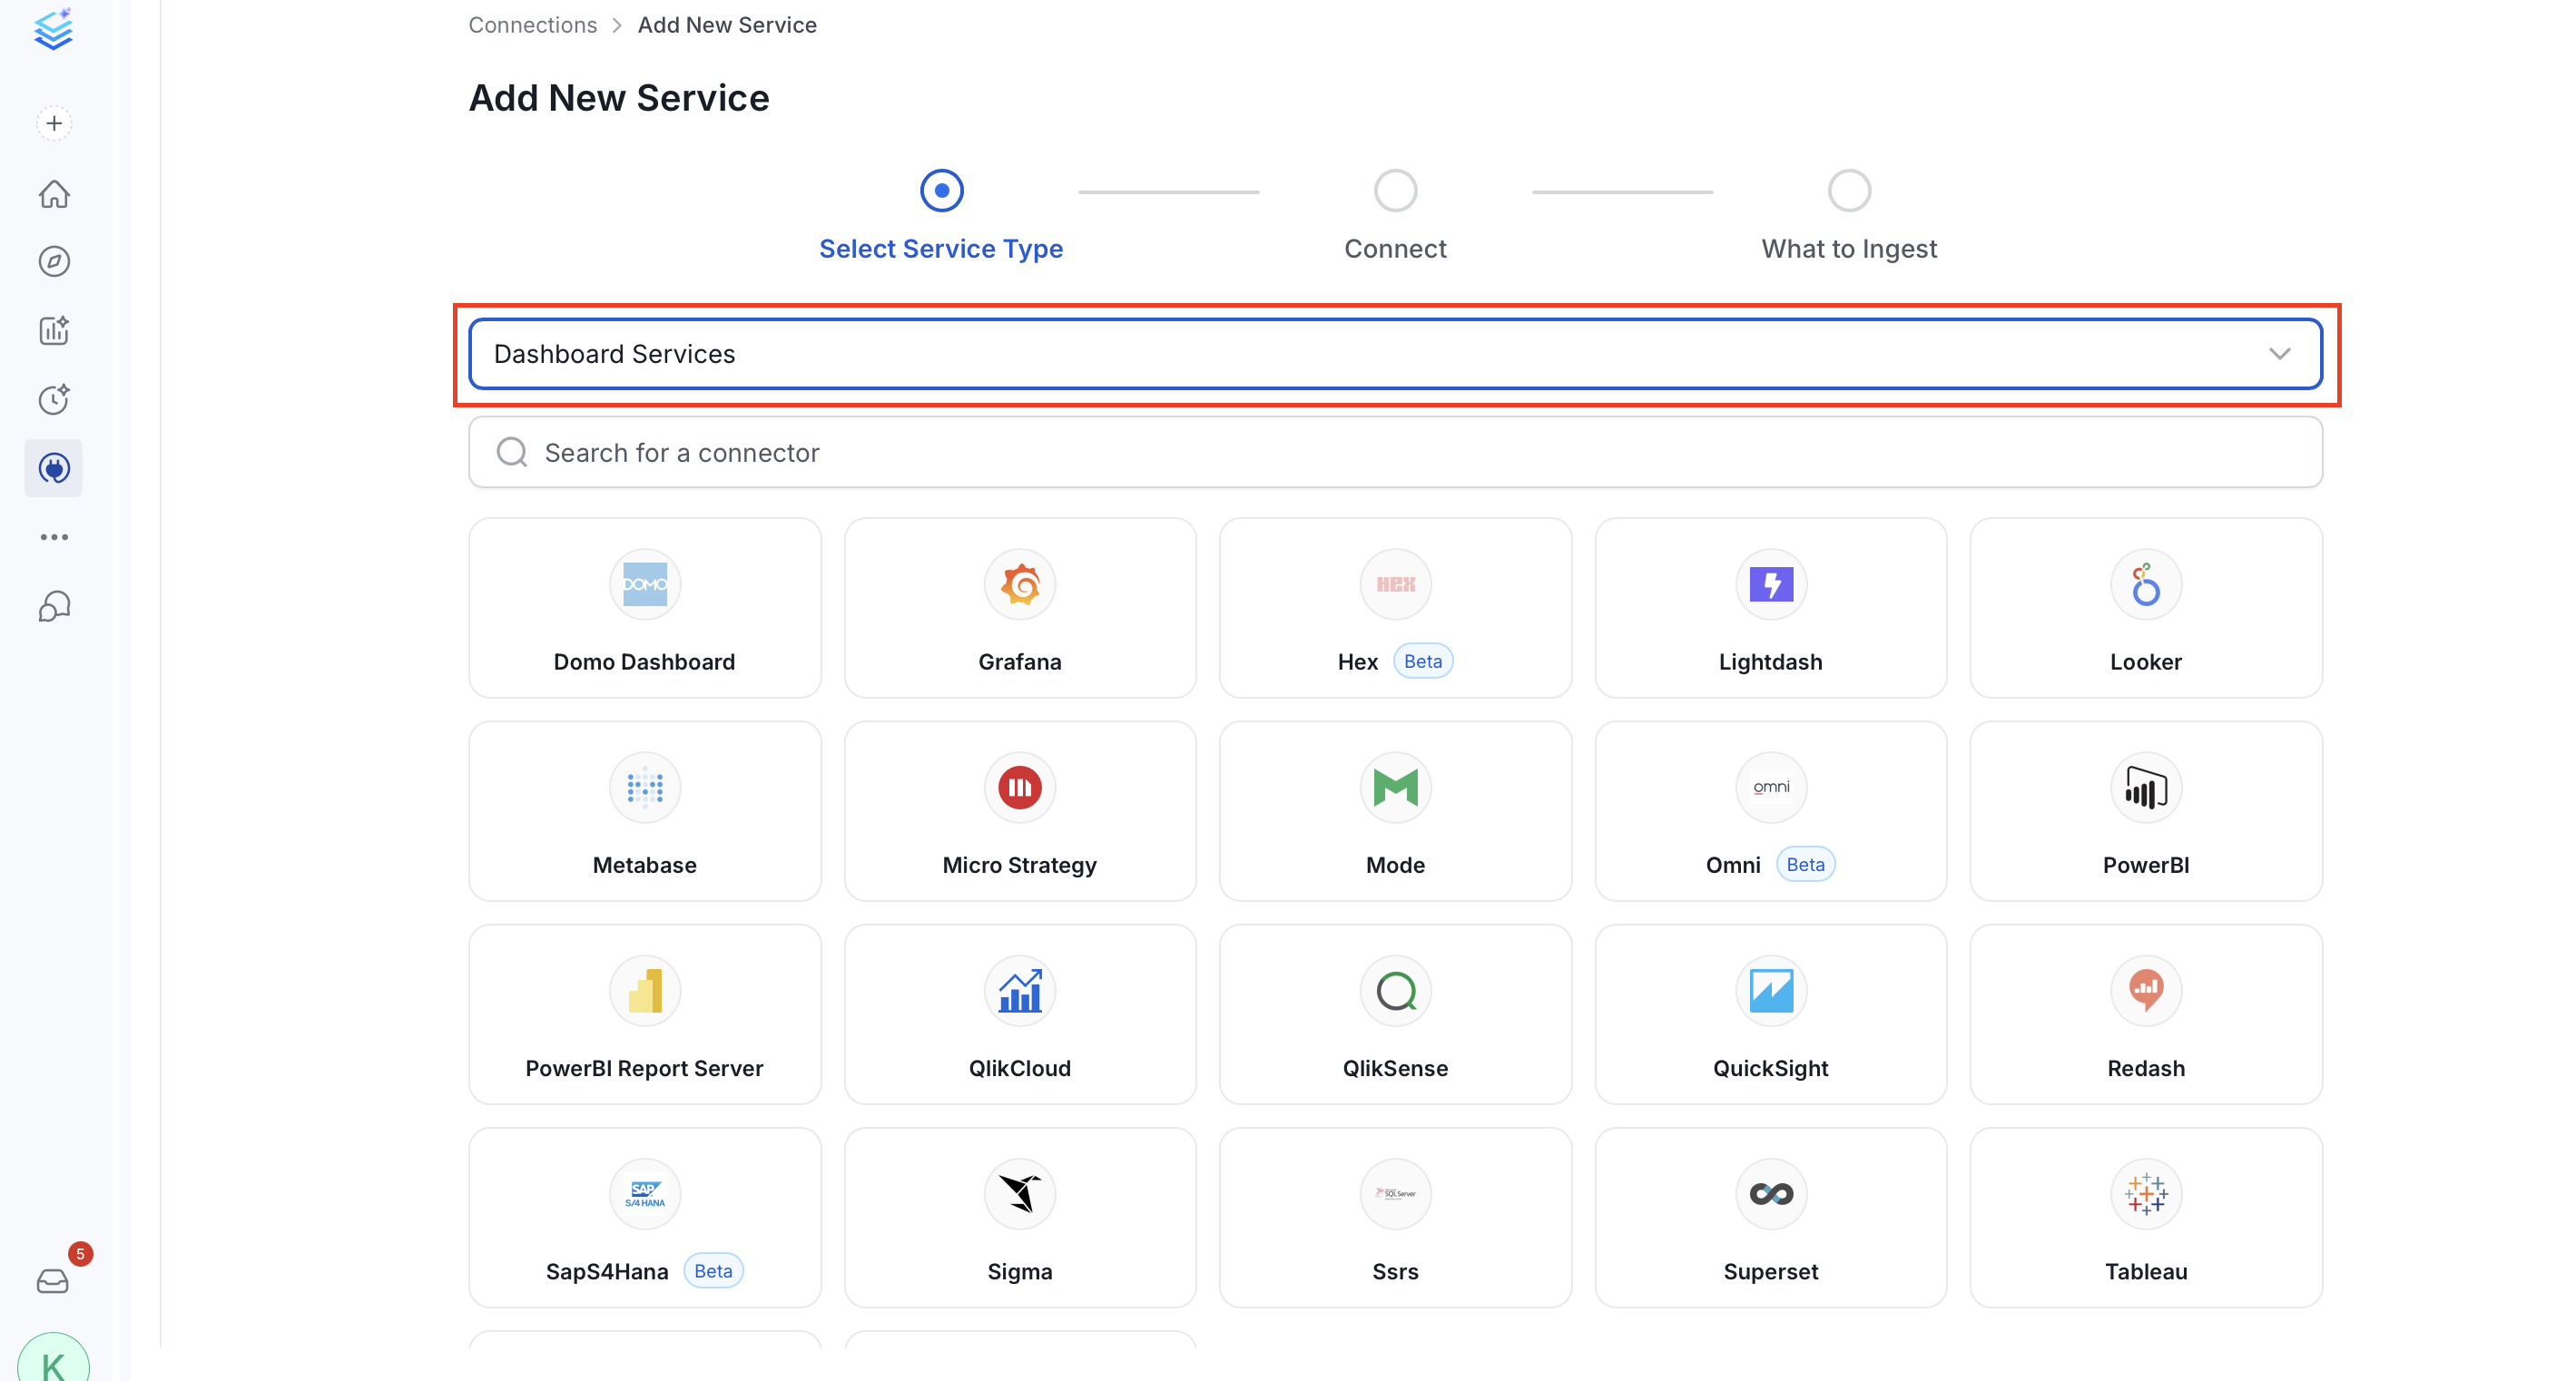The height and width of the screenshot is (1381, 2576).
Task: Select the Redash connector
Action: [x=2146, y=1014]
